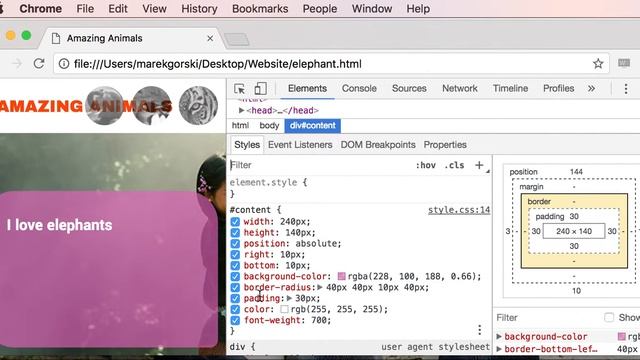Image resolution: width=640 pixels, height=360 pixels.
Task: Close the Amazing Animals tab
Action: tap(210, 38)
